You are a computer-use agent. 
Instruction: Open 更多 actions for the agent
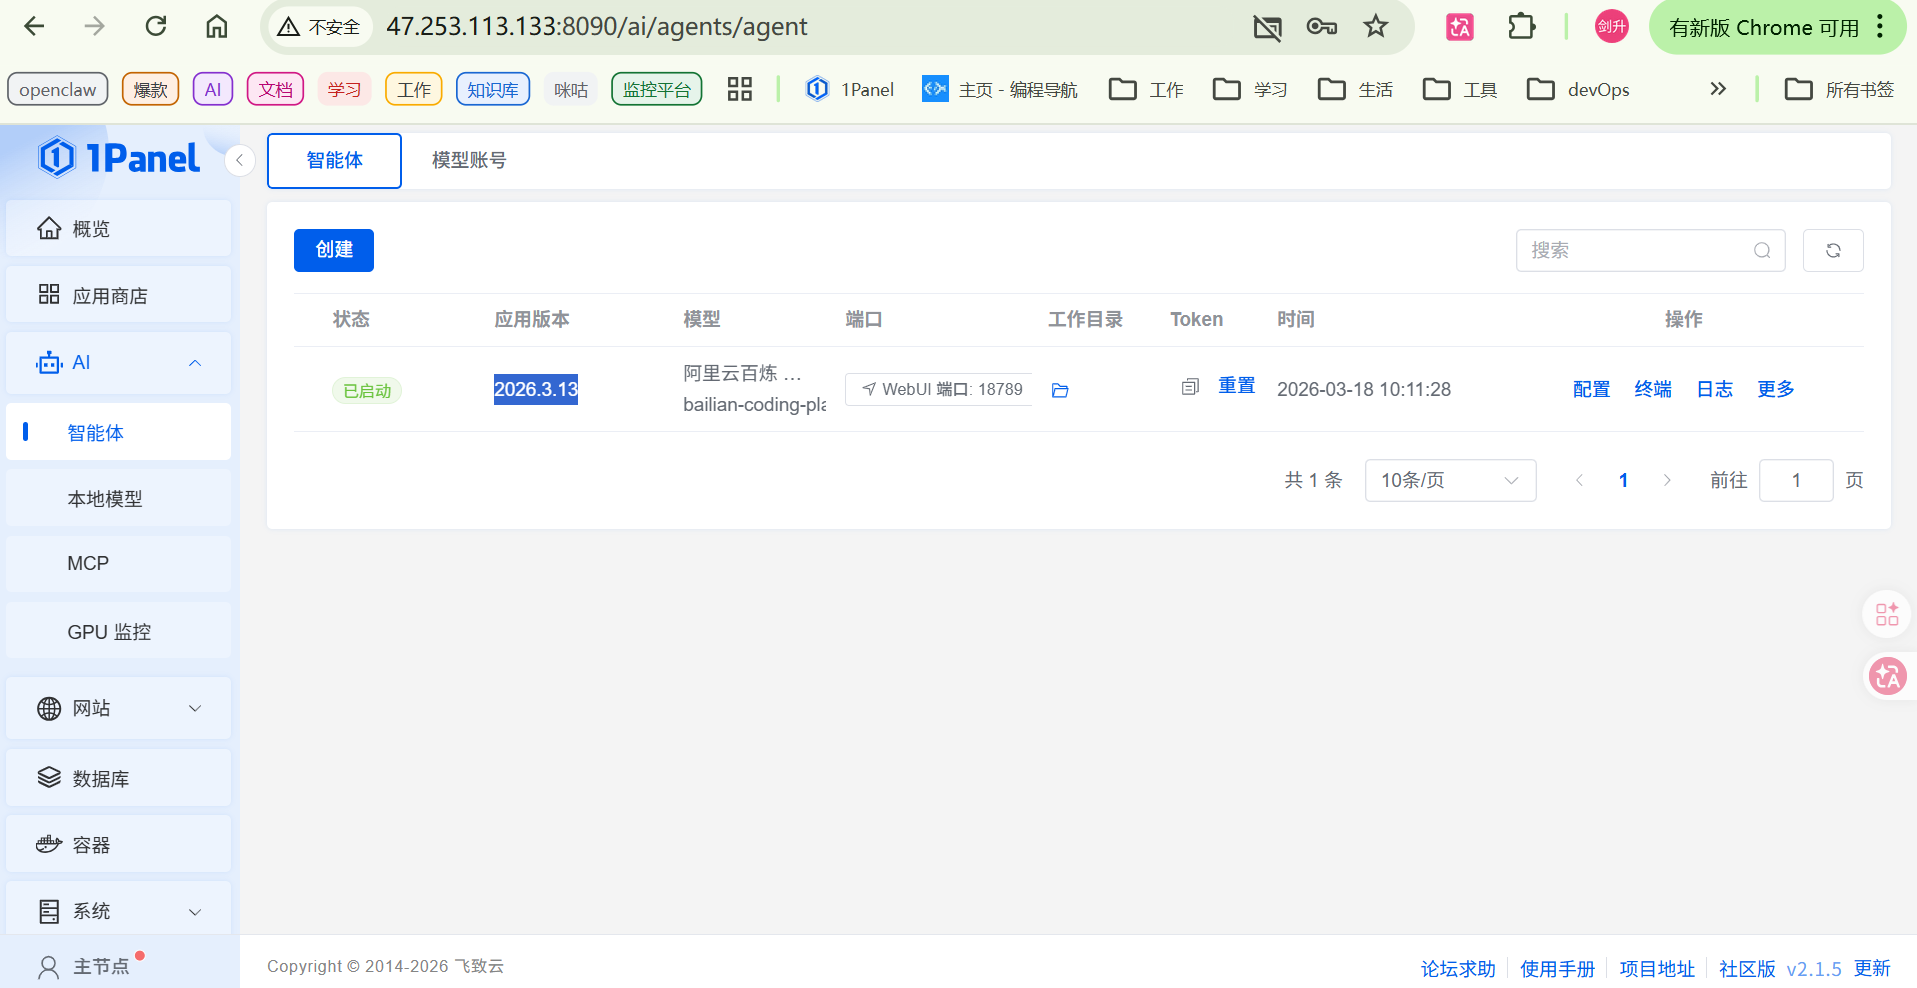1775,389
